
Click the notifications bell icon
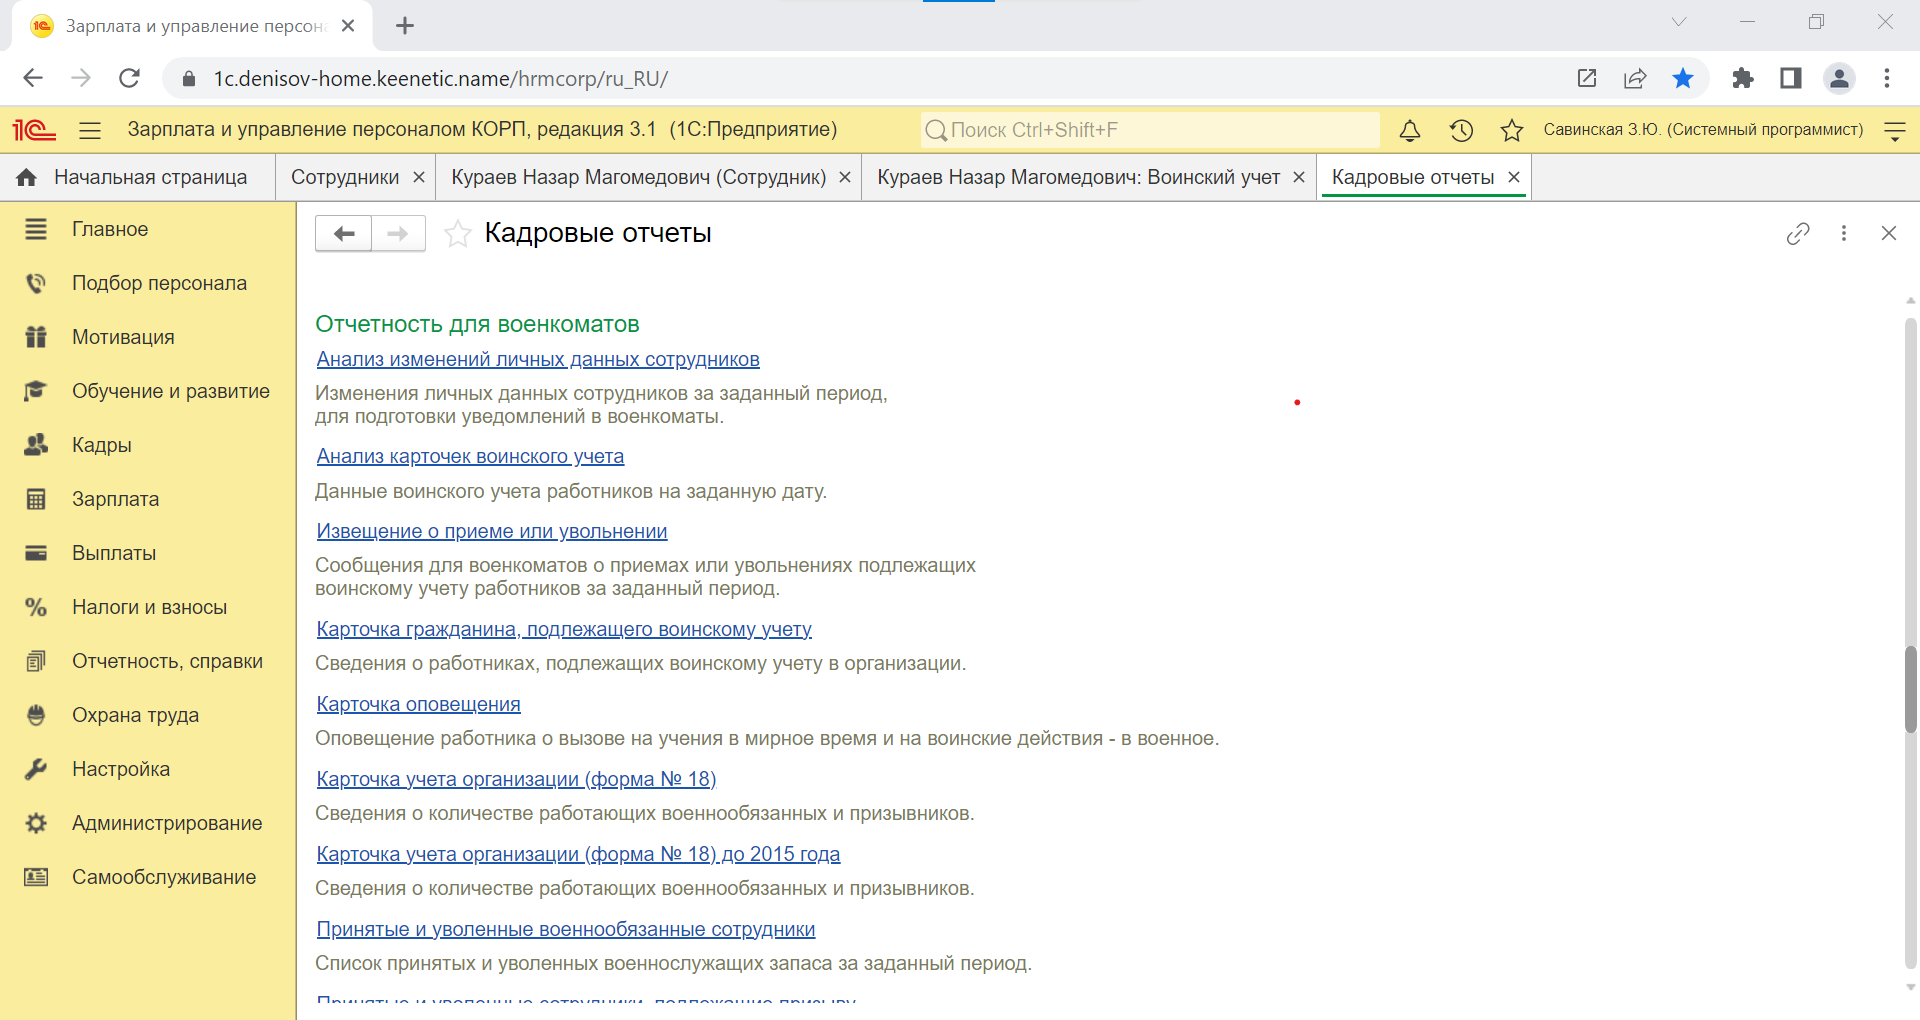coord(1409,130)
